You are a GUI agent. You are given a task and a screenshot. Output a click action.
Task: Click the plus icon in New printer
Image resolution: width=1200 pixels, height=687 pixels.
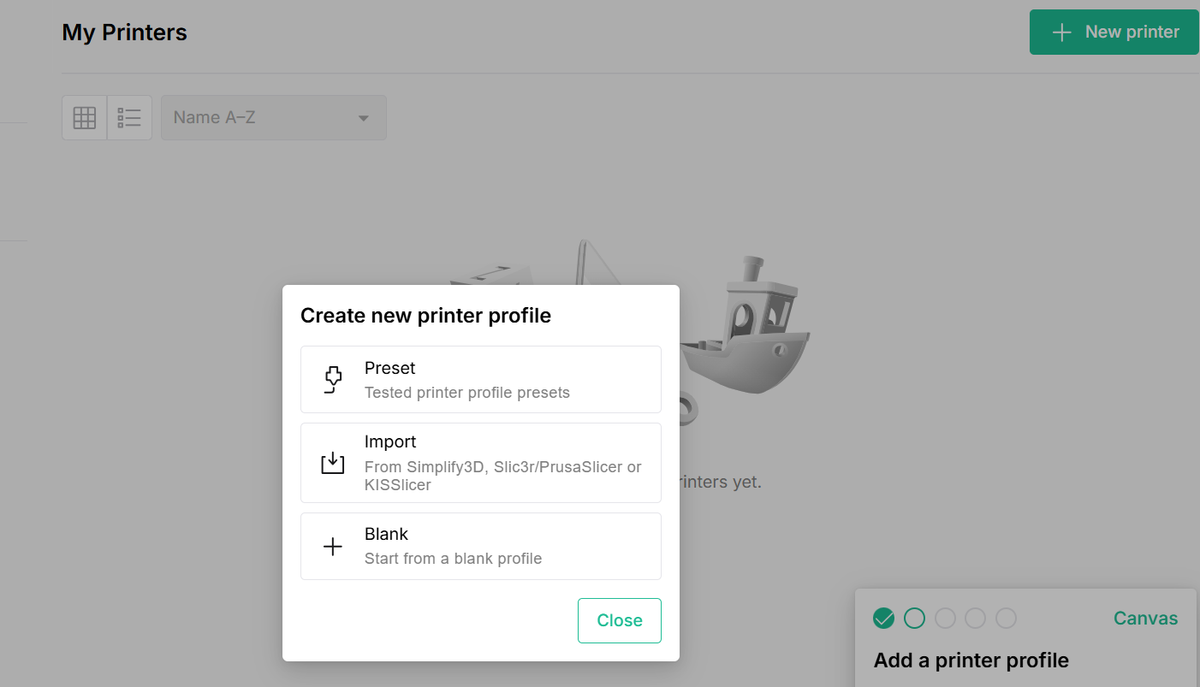click(1062, 32)
